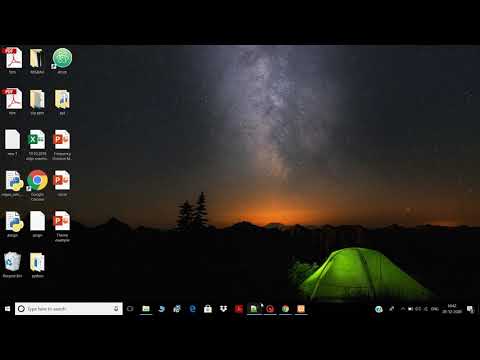Image resolution: width=480 pixels, height=360 pixels.
Task: Open Microsoft Store in the taskbar
Action: [208, 309]
